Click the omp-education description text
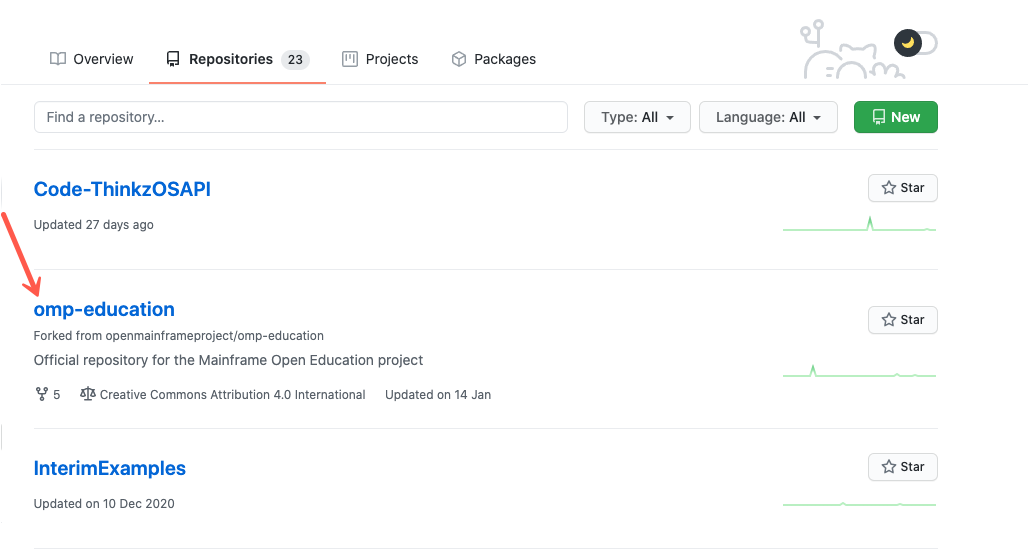This screenshot has height=549, width=1028. point(228,360)
